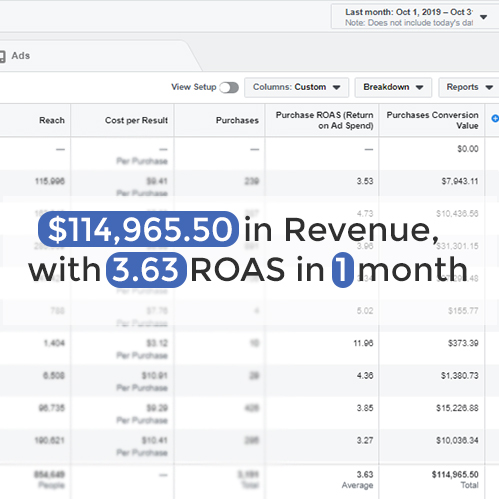Click the Columns dropdown caret icon

(337, 88)
